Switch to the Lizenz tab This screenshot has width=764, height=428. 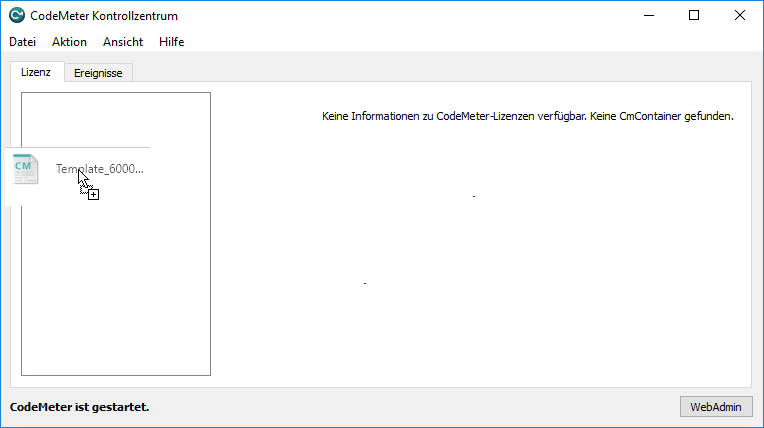36,72
